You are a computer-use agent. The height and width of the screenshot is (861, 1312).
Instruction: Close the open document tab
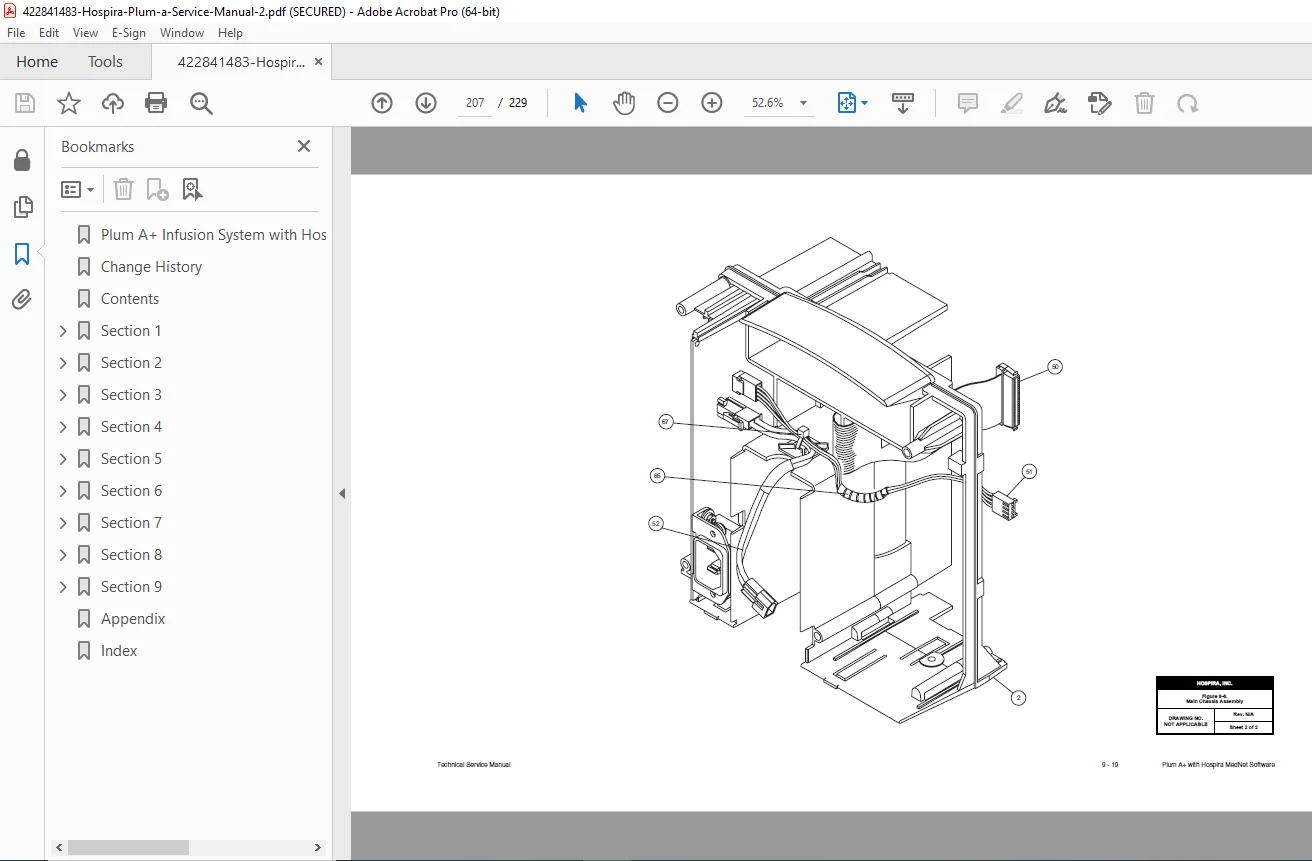(319, 62)
